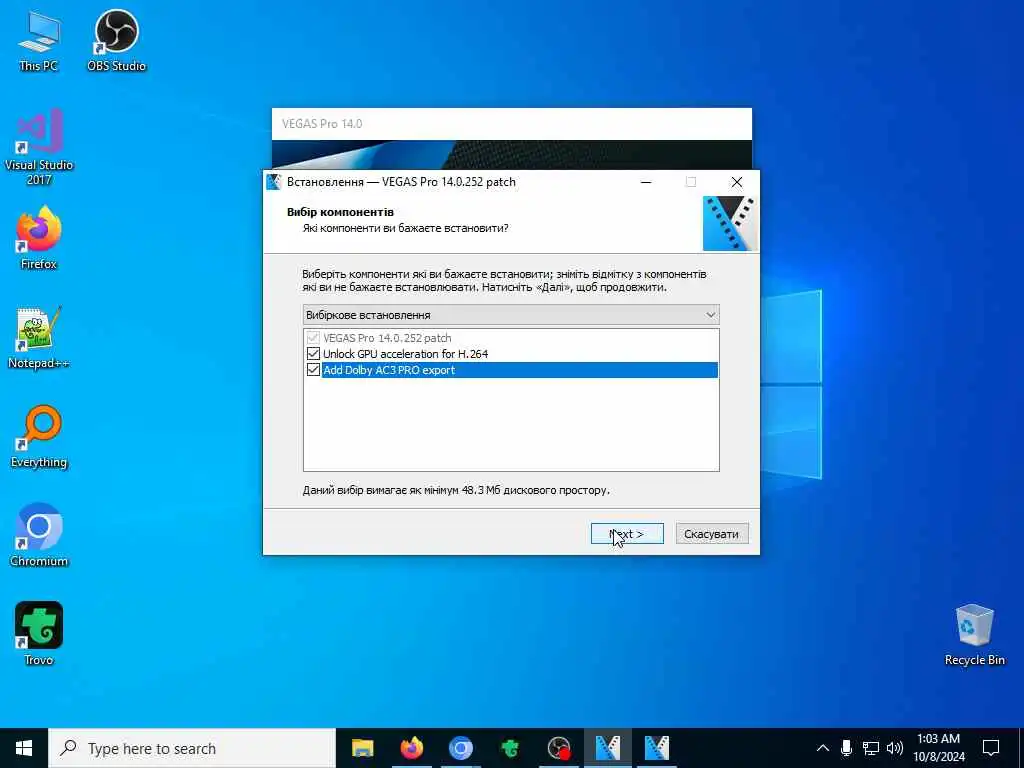Close the VEGAS patch installer window
Viewport: 1024px width, 768px height.
coord(737,182)
